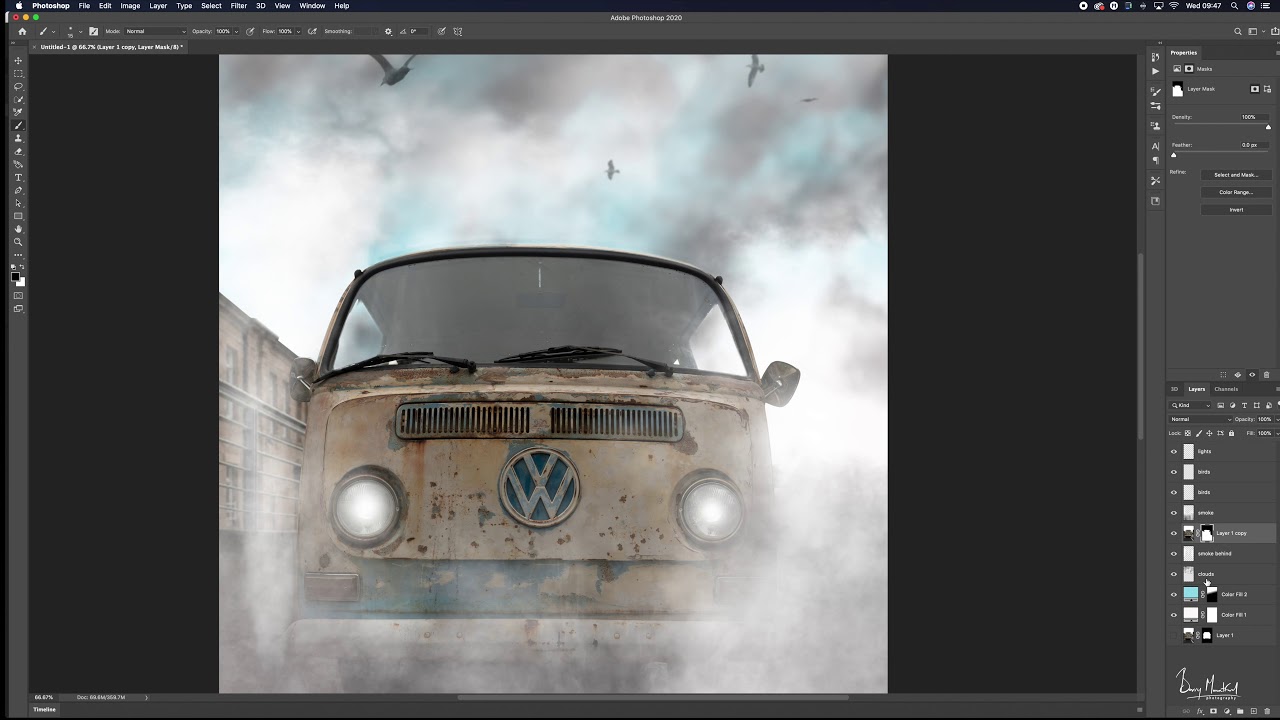Open the Edit Toolbar three-dots menu
Image resolution: width=1280 pixels, height=720 pixels.
tap(18, 255)
